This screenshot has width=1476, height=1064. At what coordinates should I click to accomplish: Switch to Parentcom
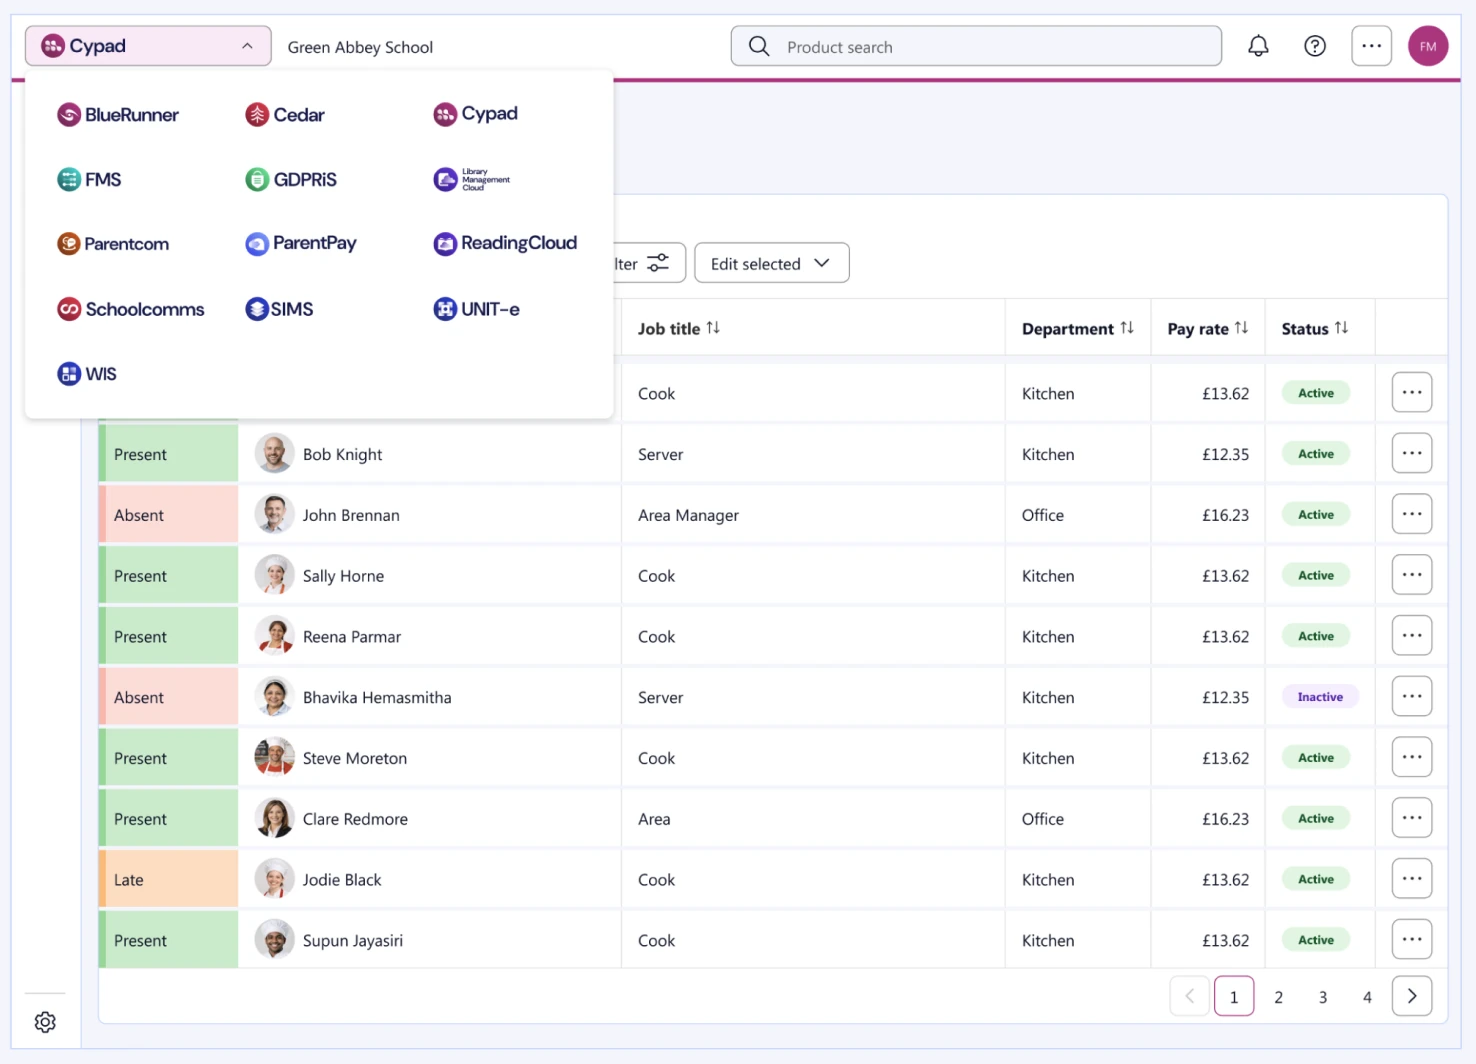pos(113,244)
